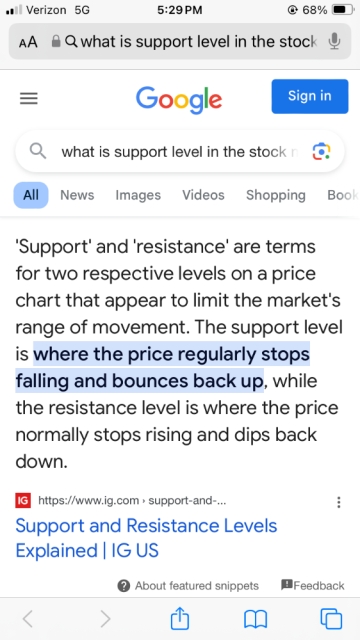Send Feedback on the snippet

point(313,585)
